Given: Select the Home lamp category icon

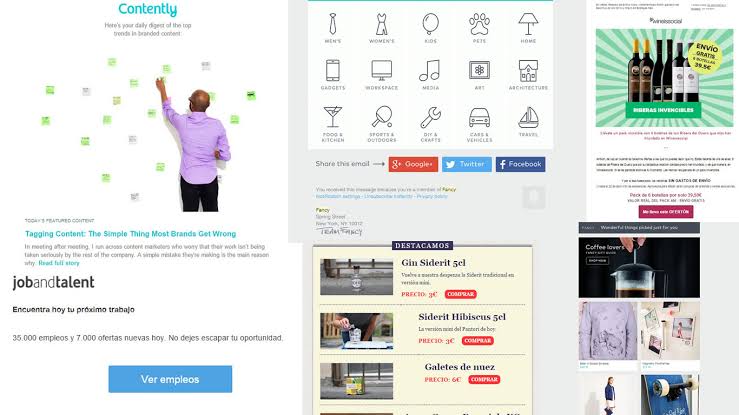Looking at the screenshot, I should coord(528,24).
